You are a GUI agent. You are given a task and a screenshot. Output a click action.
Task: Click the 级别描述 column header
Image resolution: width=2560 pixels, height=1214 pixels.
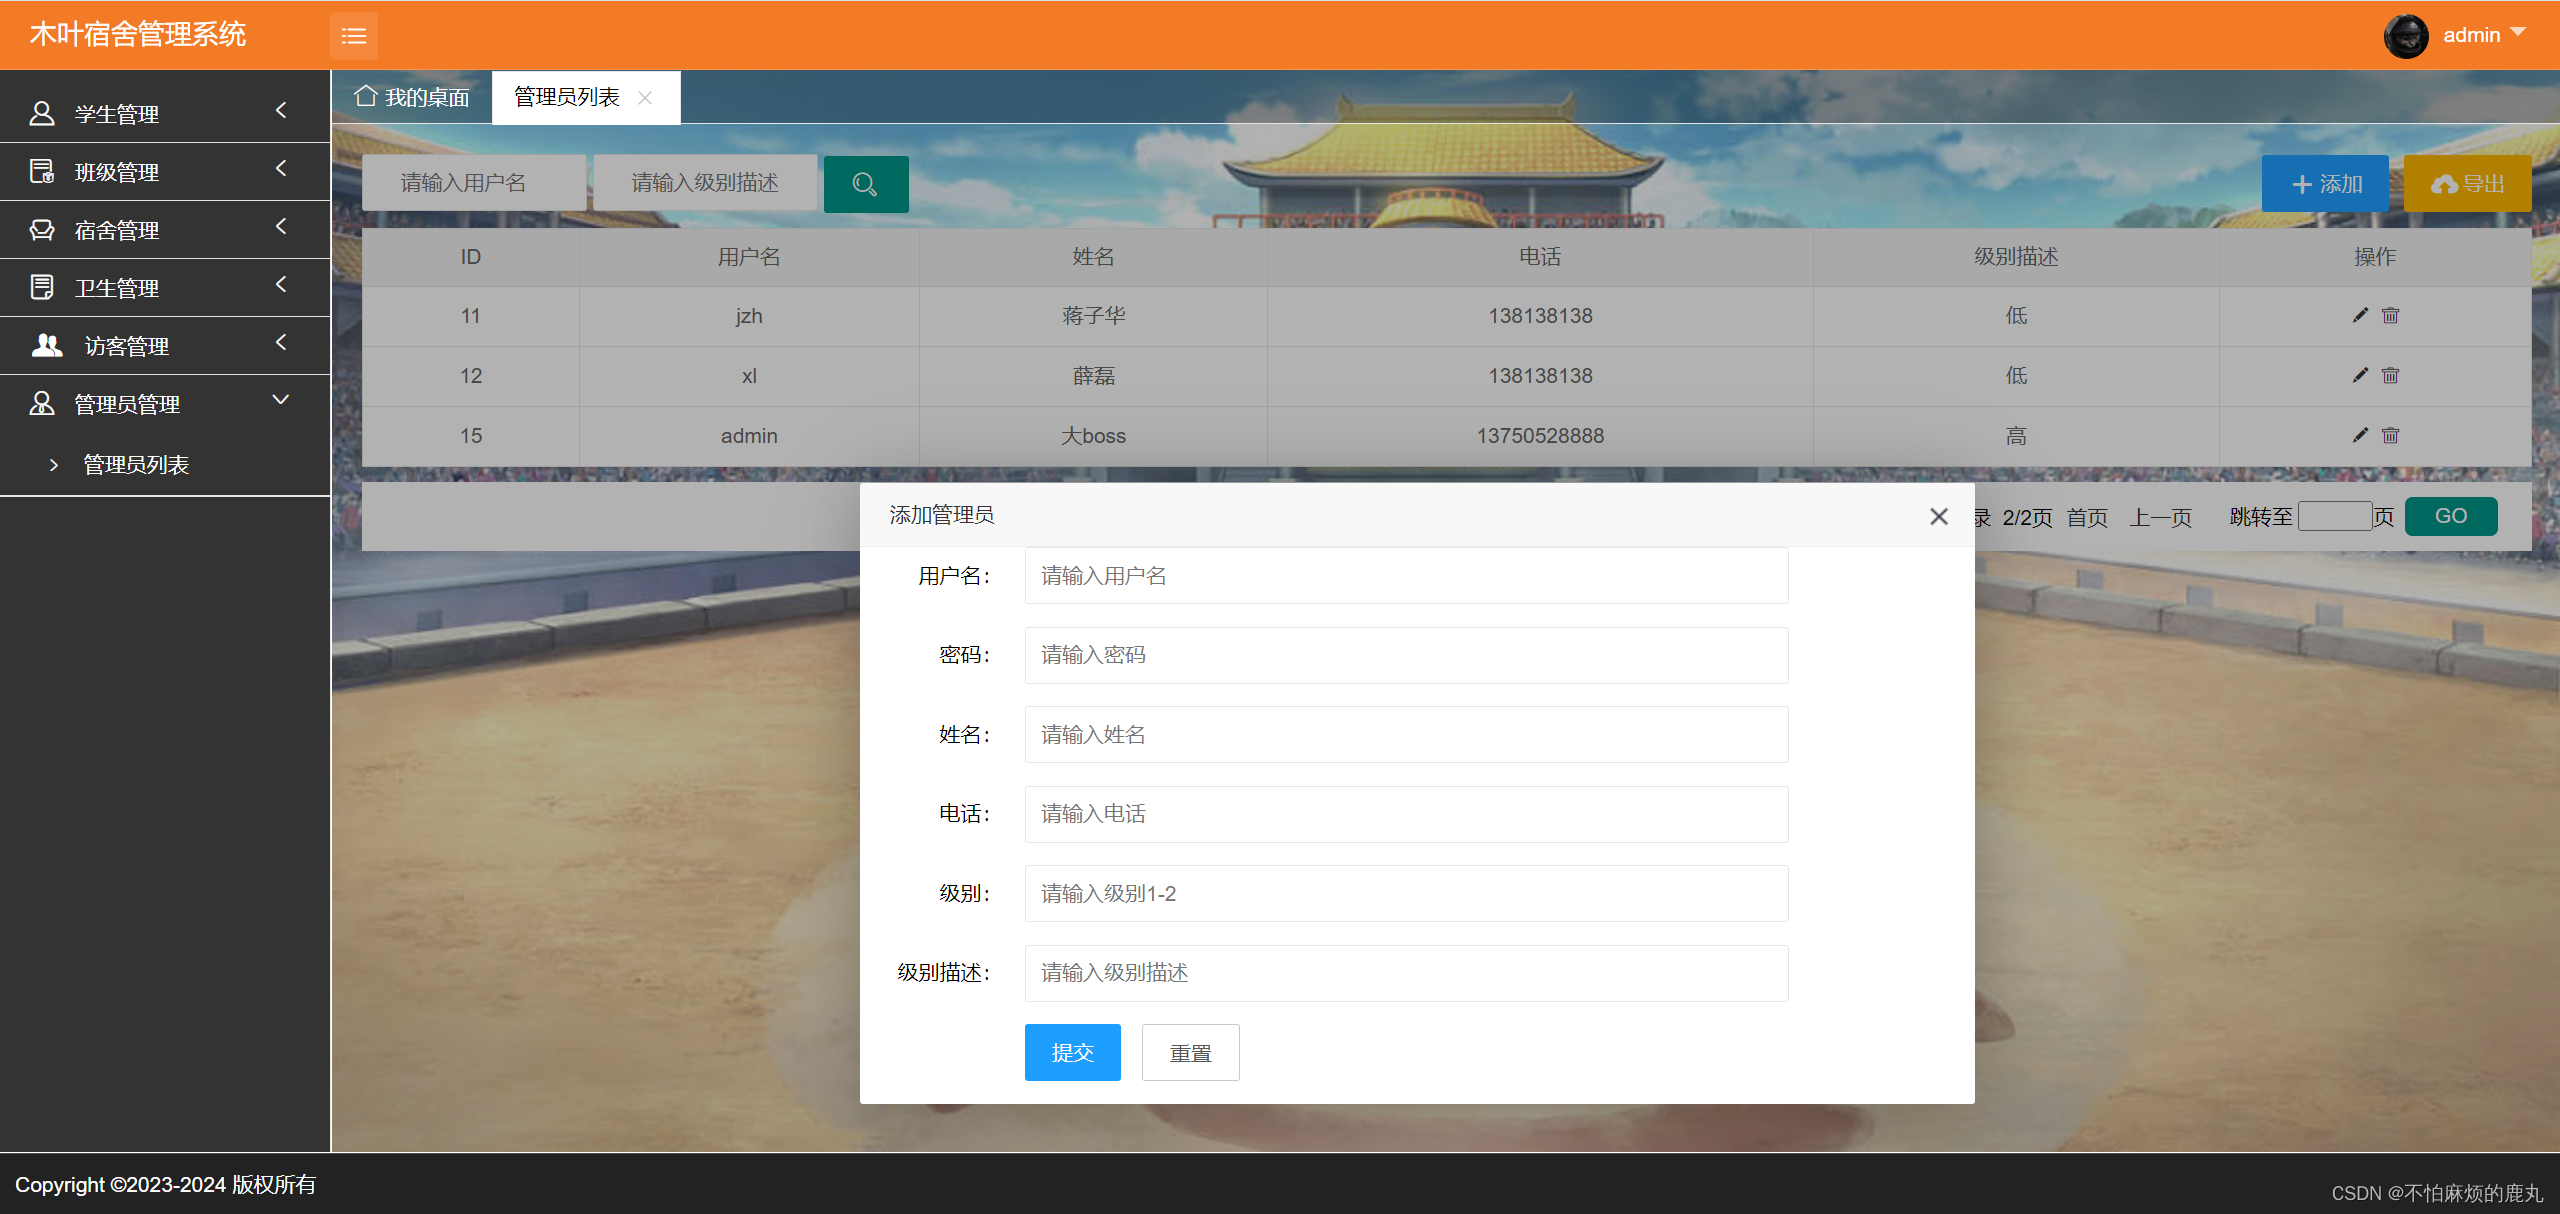2016,257
